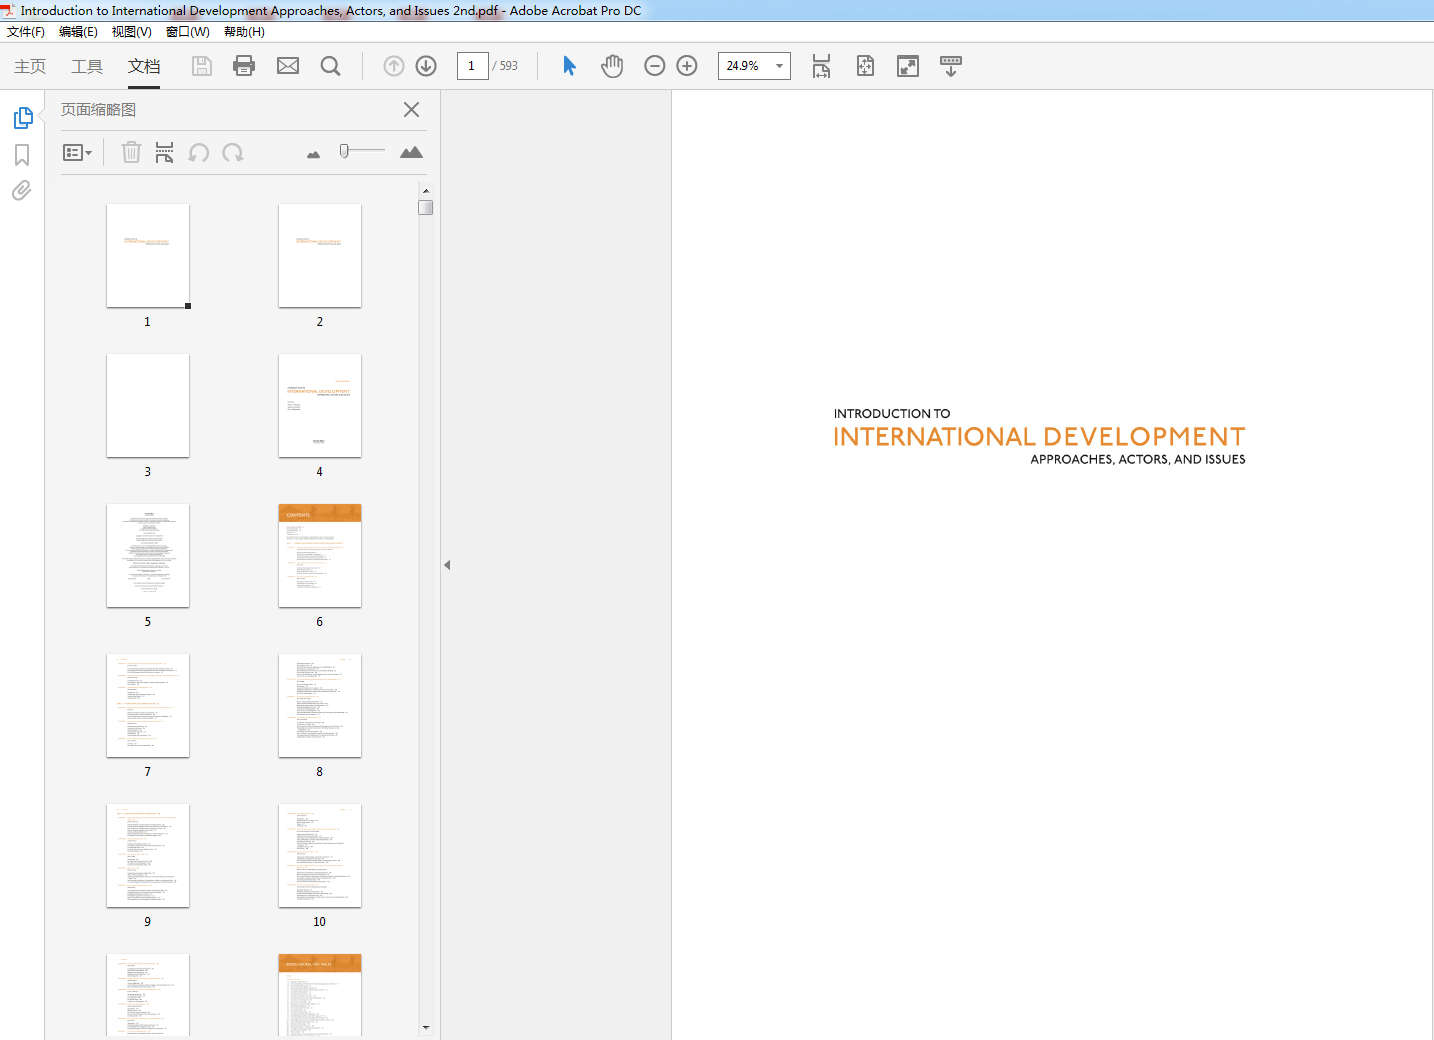The width and height of the screenshot is (1434, 1040).
Task: Click the 'INTRODUCTION TO' text on page
Action: (x=892, y=413)
